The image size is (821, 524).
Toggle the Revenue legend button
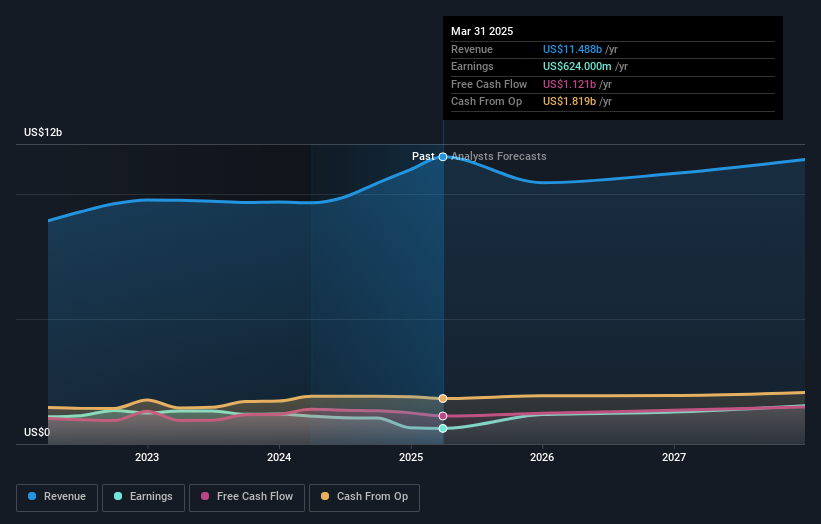[x=57, y=497]
